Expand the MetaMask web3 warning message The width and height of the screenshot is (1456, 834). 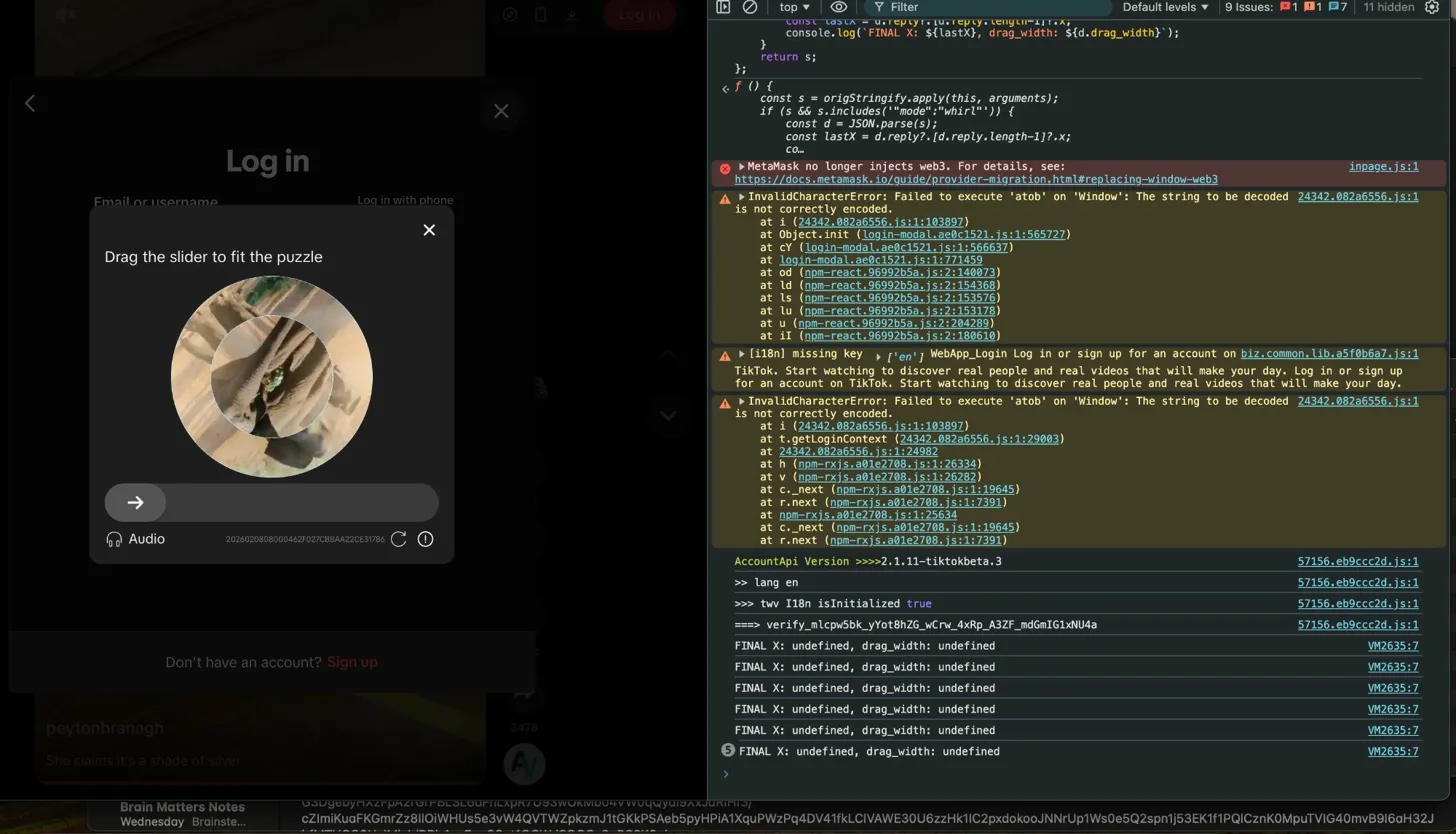point(740,166)
